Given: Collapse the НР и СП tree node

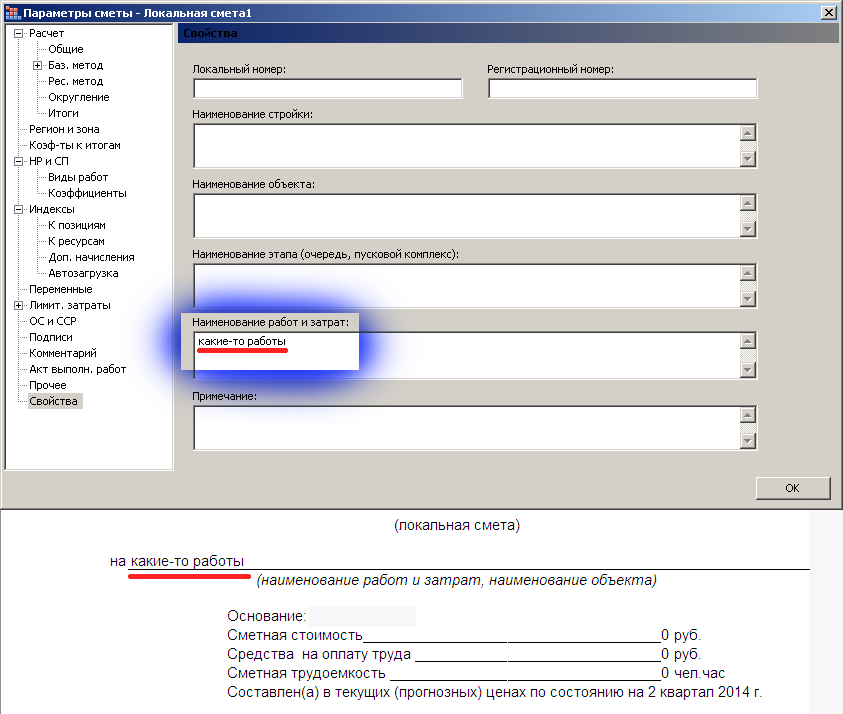Looking at the screenshot, I should pyautogui.click(x=18, y=161).
